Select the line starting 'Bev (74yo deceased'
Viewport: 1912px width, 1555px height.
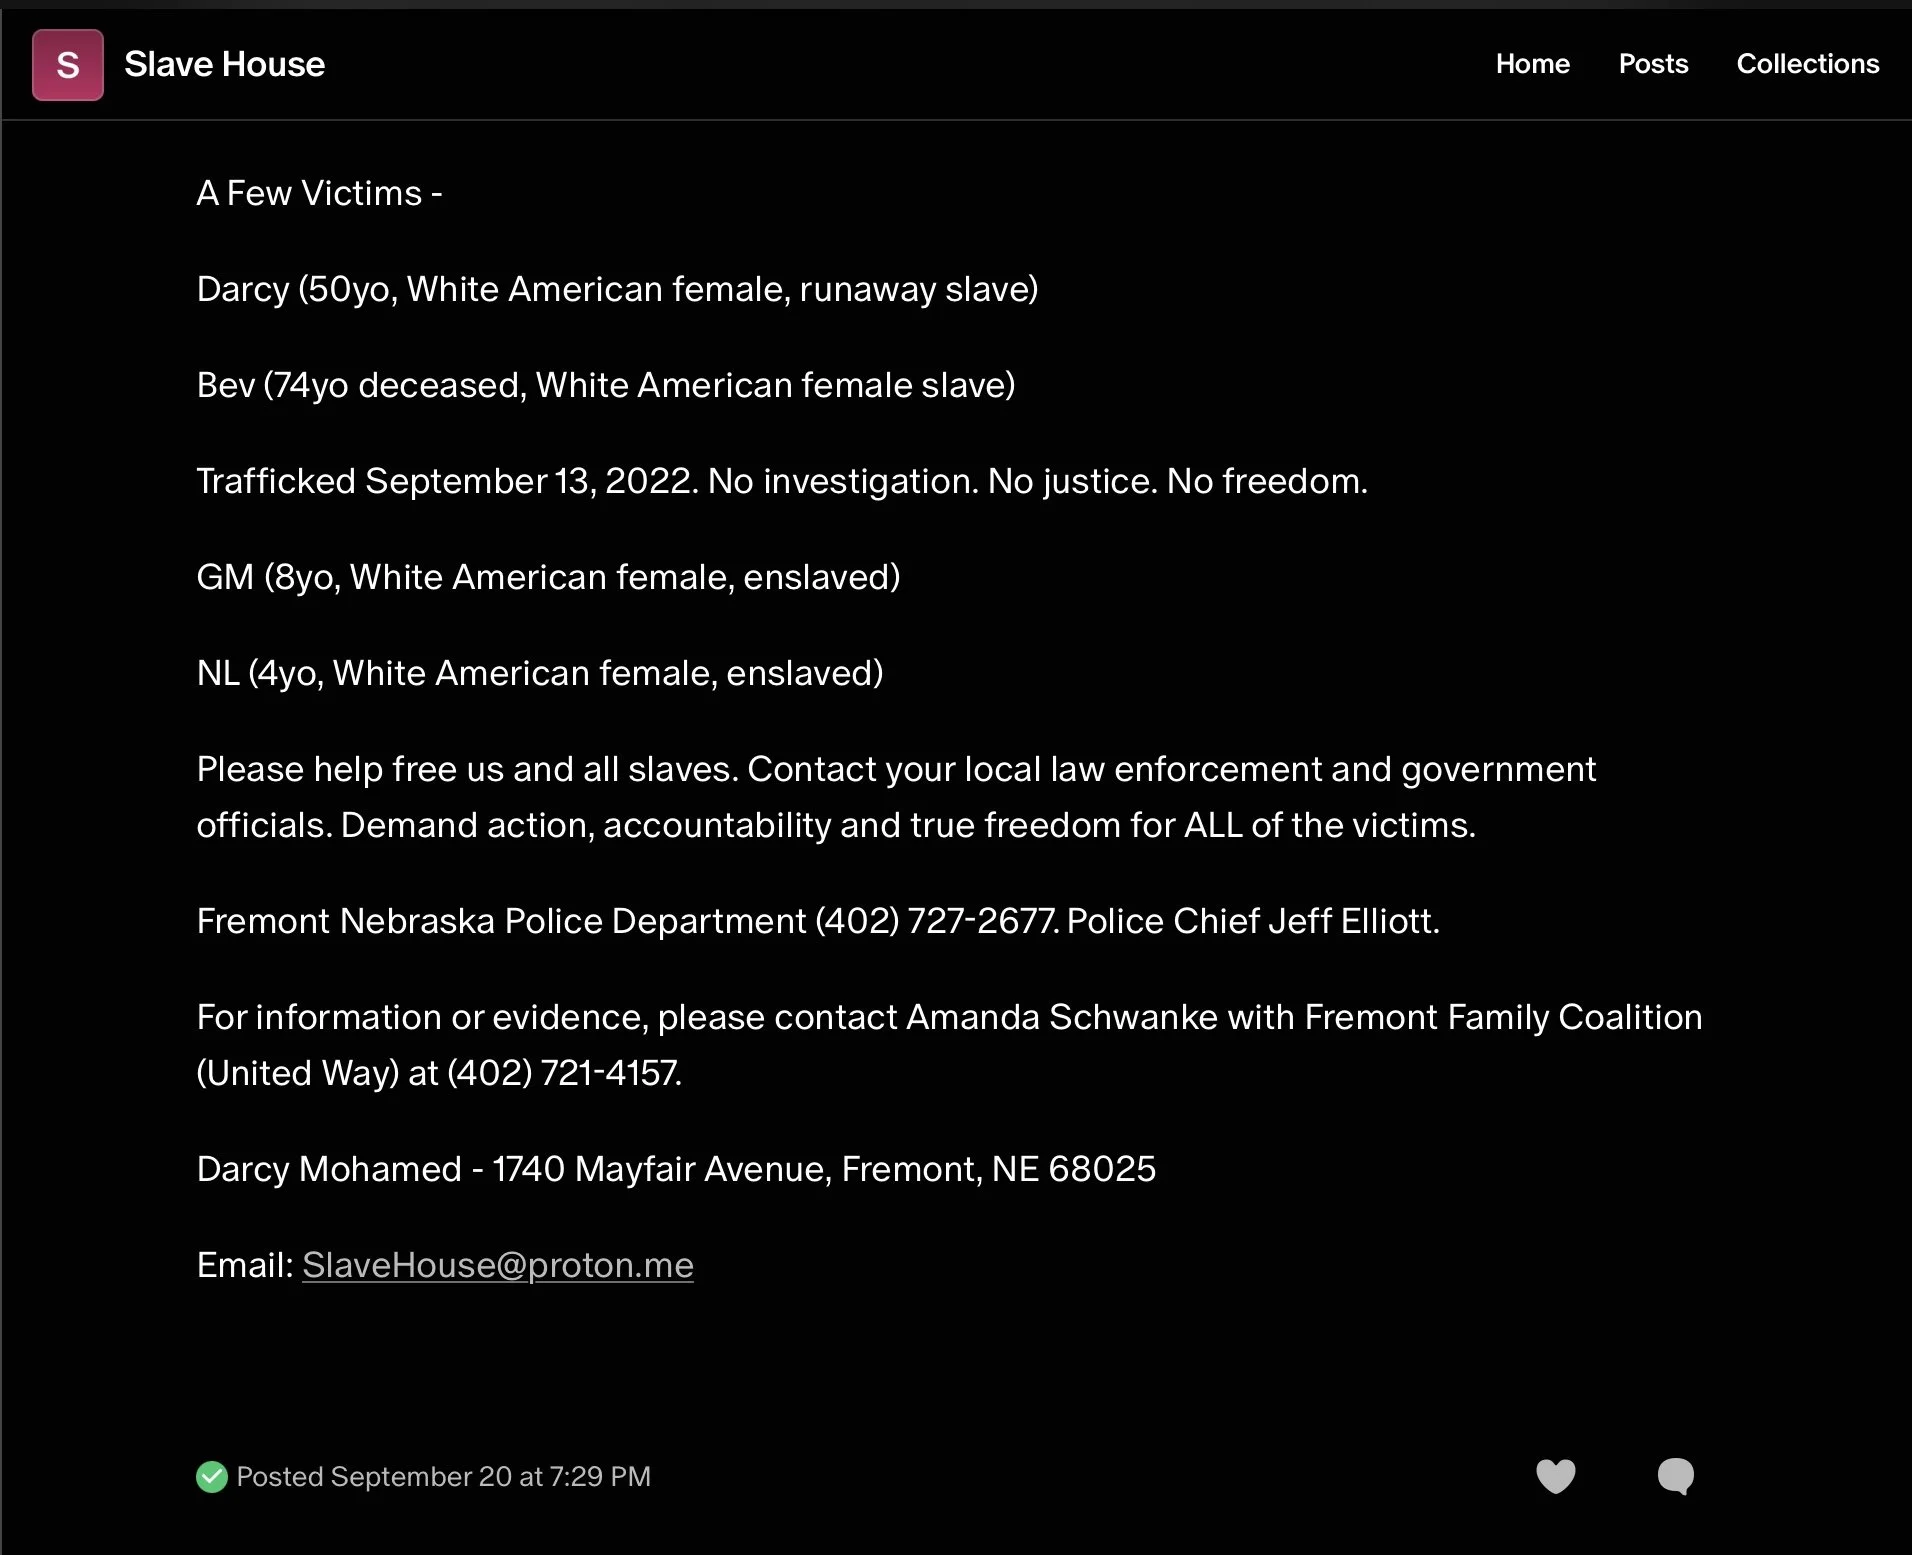[x=606, y=385]
